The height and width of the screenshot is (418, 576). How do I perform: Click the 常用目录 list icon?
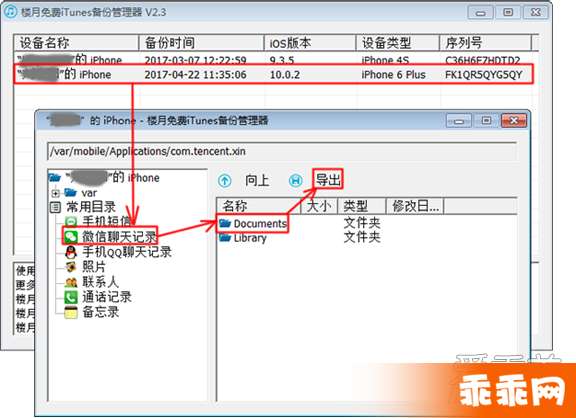[55, 207]
